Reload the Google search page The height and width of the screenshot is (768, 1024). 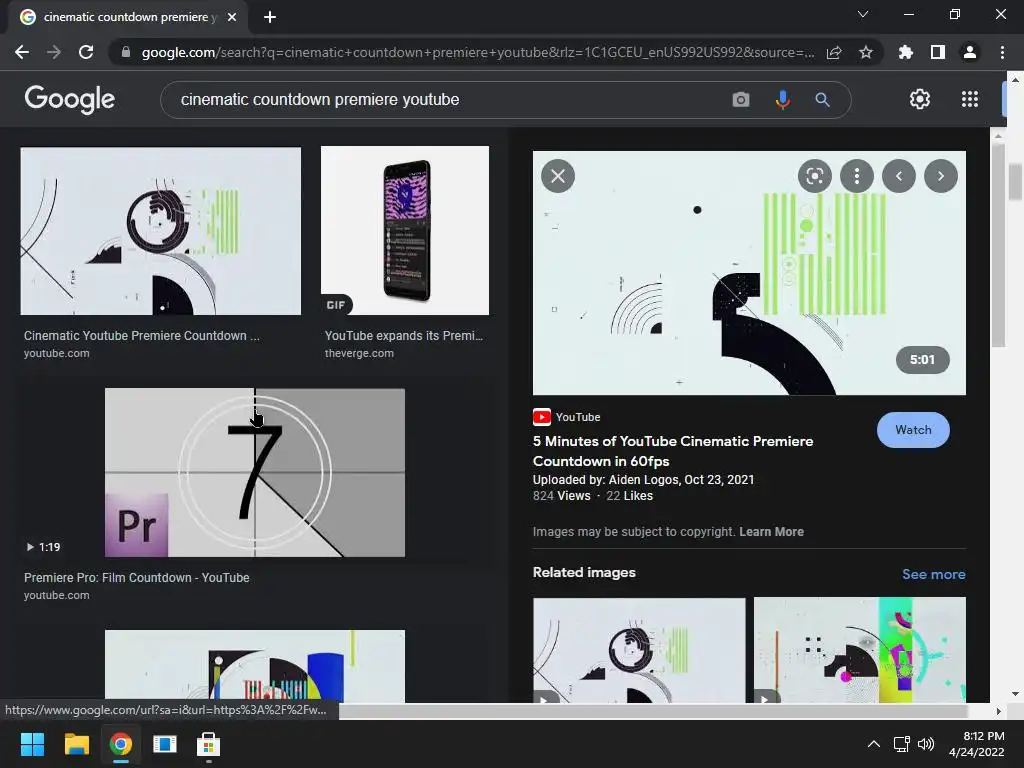point(86,52)
